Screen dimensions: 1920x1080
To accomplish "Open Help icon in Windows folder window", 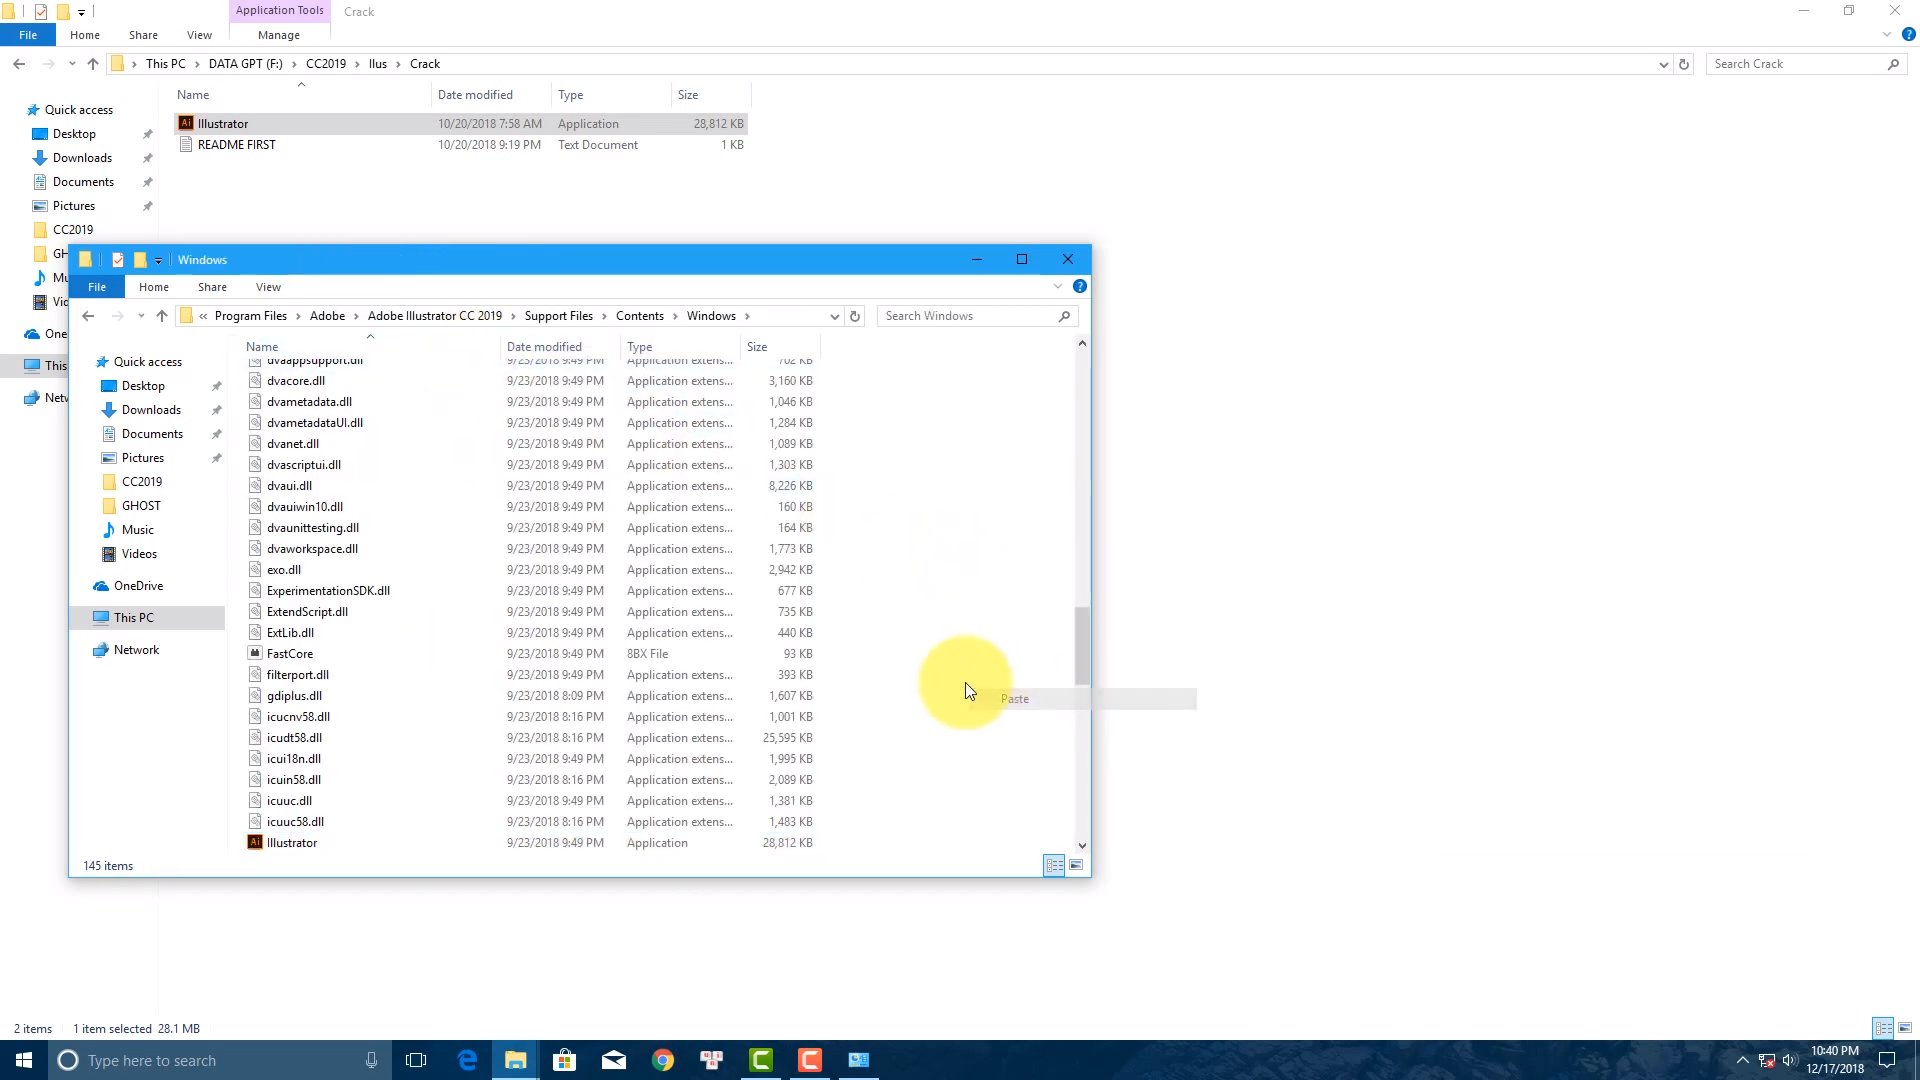I will 1080,287.
